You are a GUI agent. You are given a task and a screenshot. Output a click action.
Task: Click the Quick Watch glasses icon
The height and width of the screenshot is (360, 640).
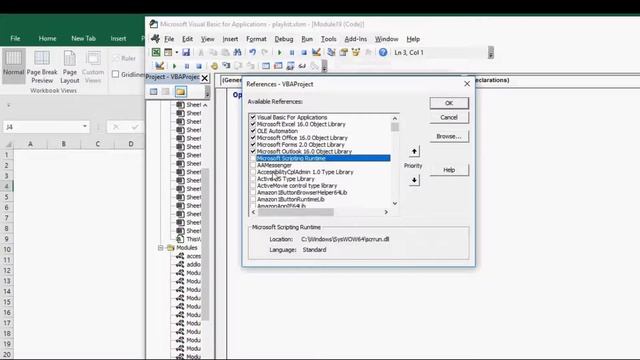click(x=302, y=66)
